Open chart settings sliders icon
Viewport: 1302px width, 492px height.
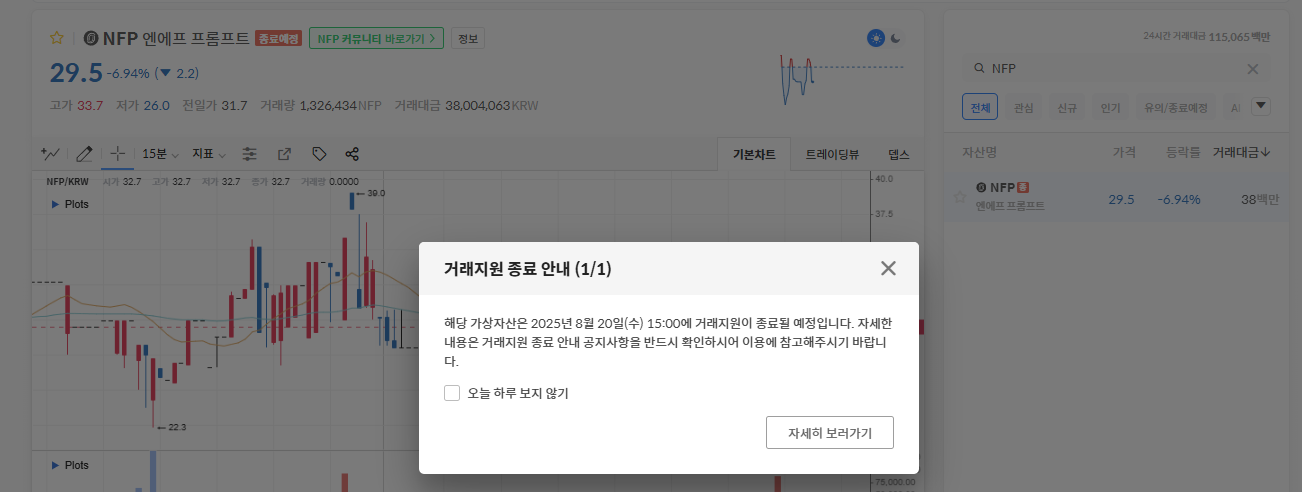(250, 154)
